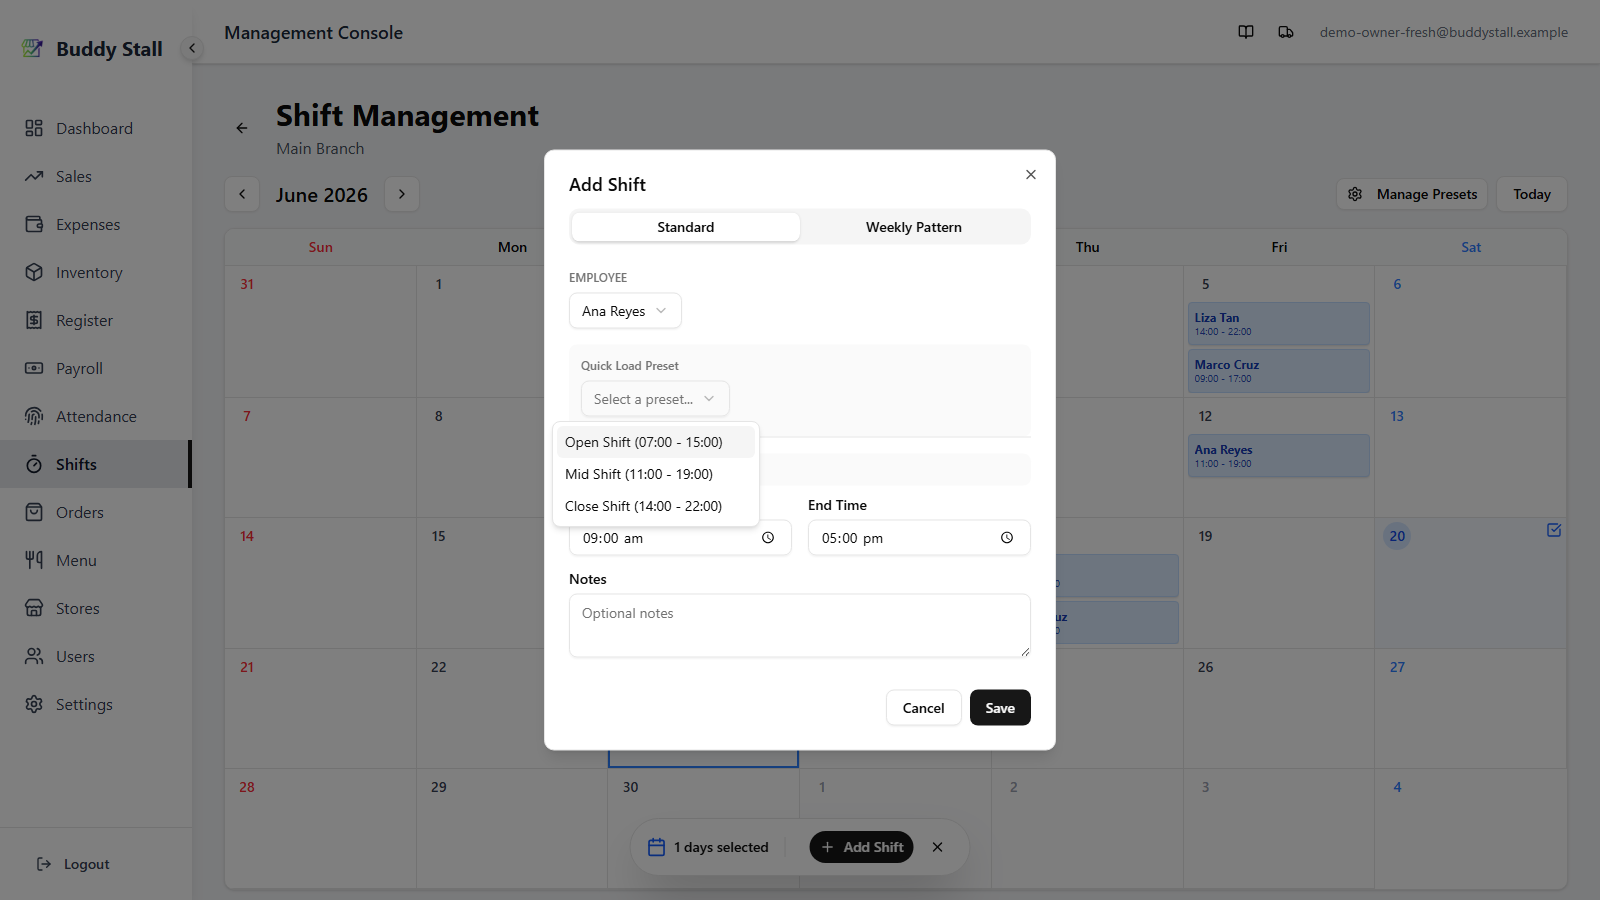This screenshot has height=900, width=1600.
Task: Close the Add Shift dialog
Action: [x=1031, y=174]
